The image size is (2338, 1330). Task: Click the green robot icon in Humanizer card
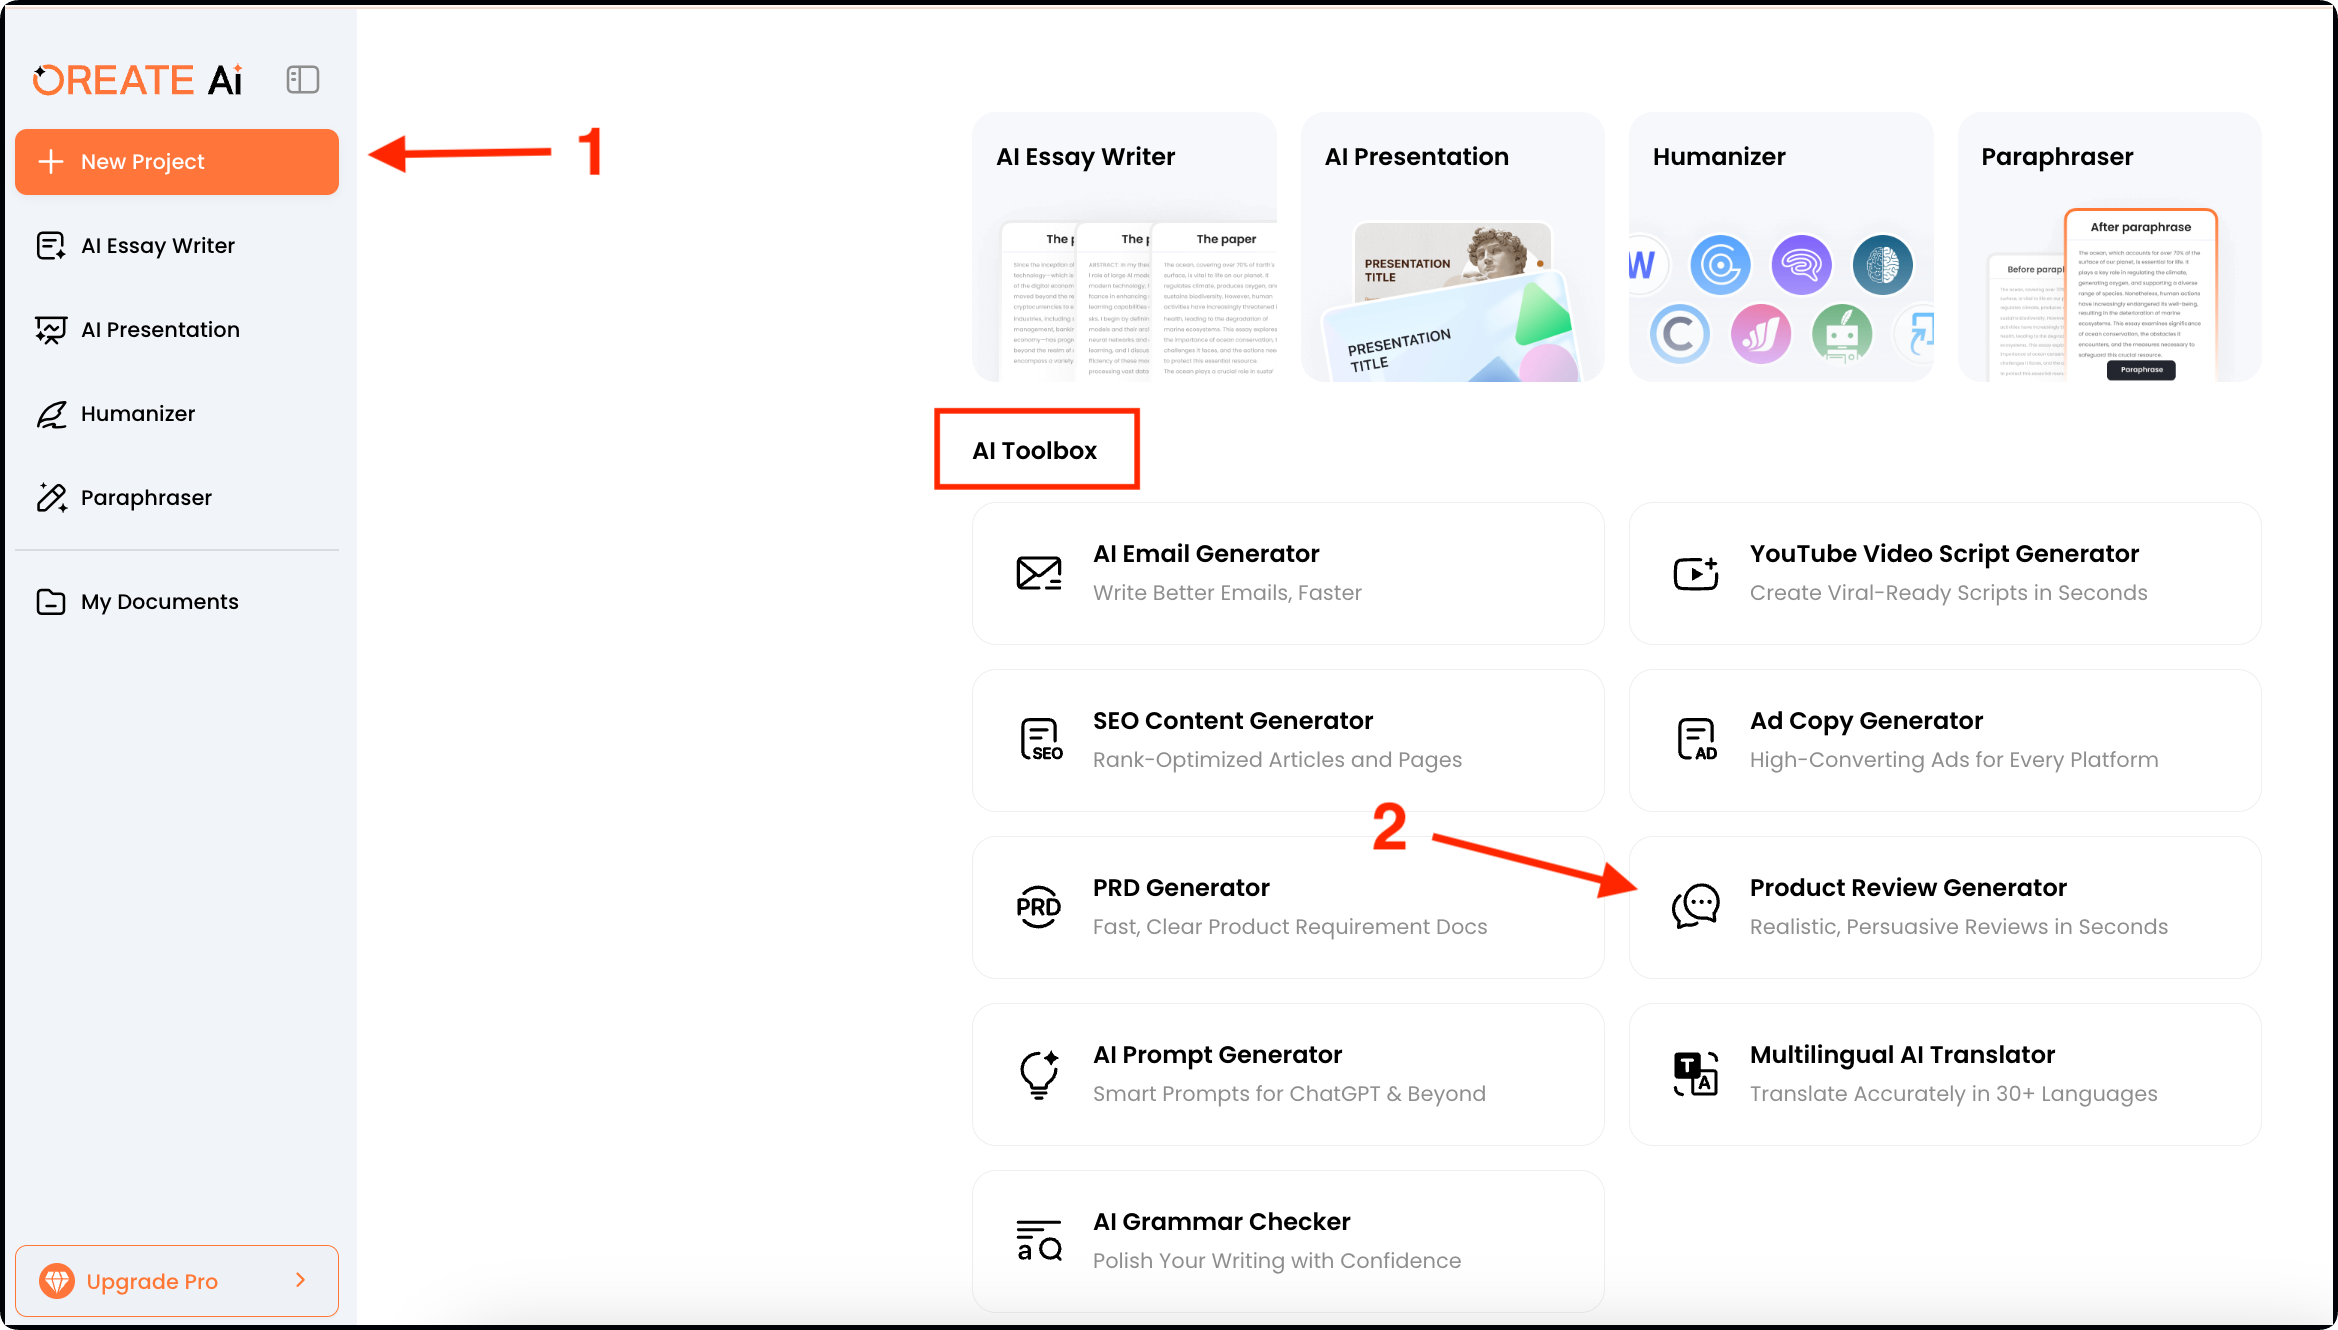click(x=1842, y=334)
